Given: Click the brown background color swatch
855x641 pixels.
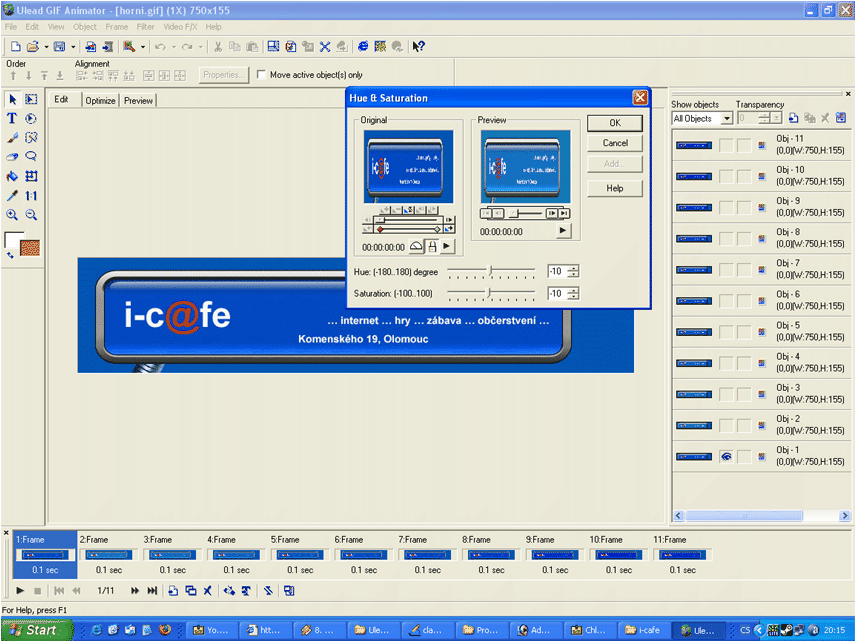Looking at the screenshot, I should click(30, 248).
